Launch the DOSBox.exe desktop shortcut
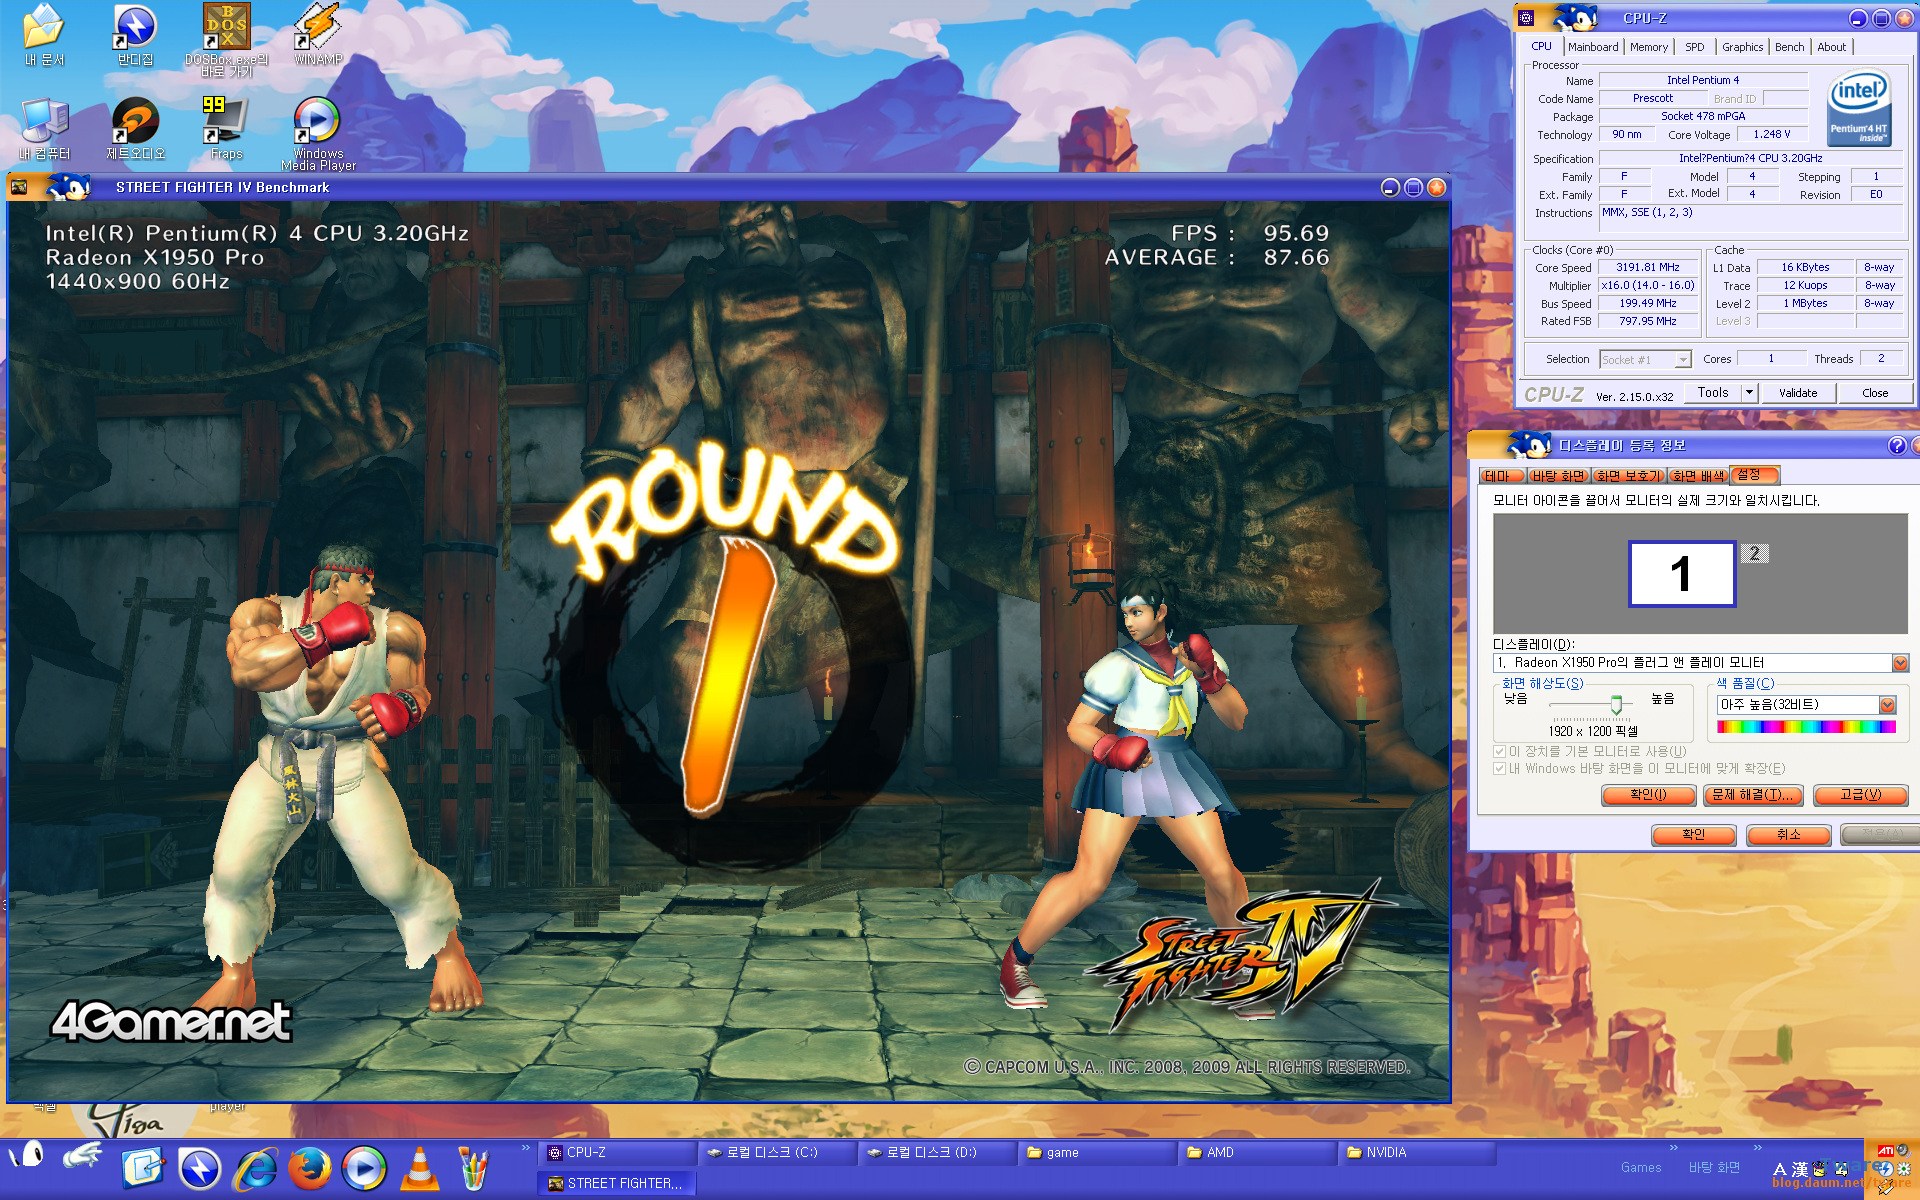 coord(227,40)
